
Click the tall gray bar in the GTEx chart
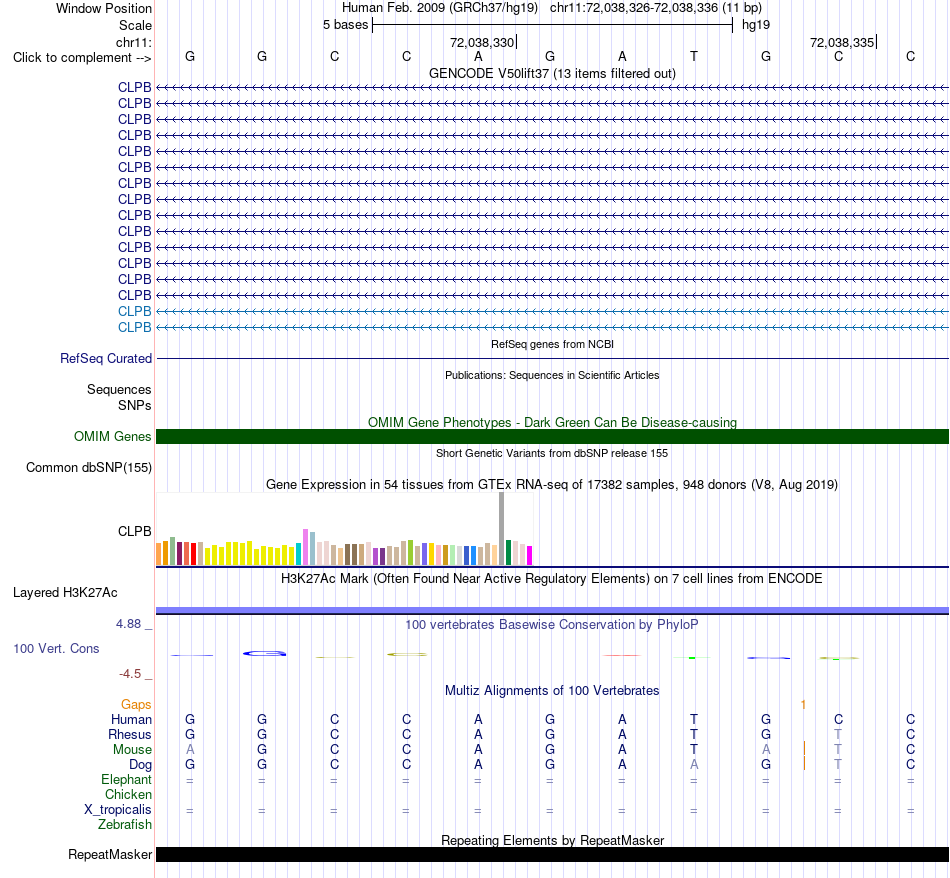[502, 528]
